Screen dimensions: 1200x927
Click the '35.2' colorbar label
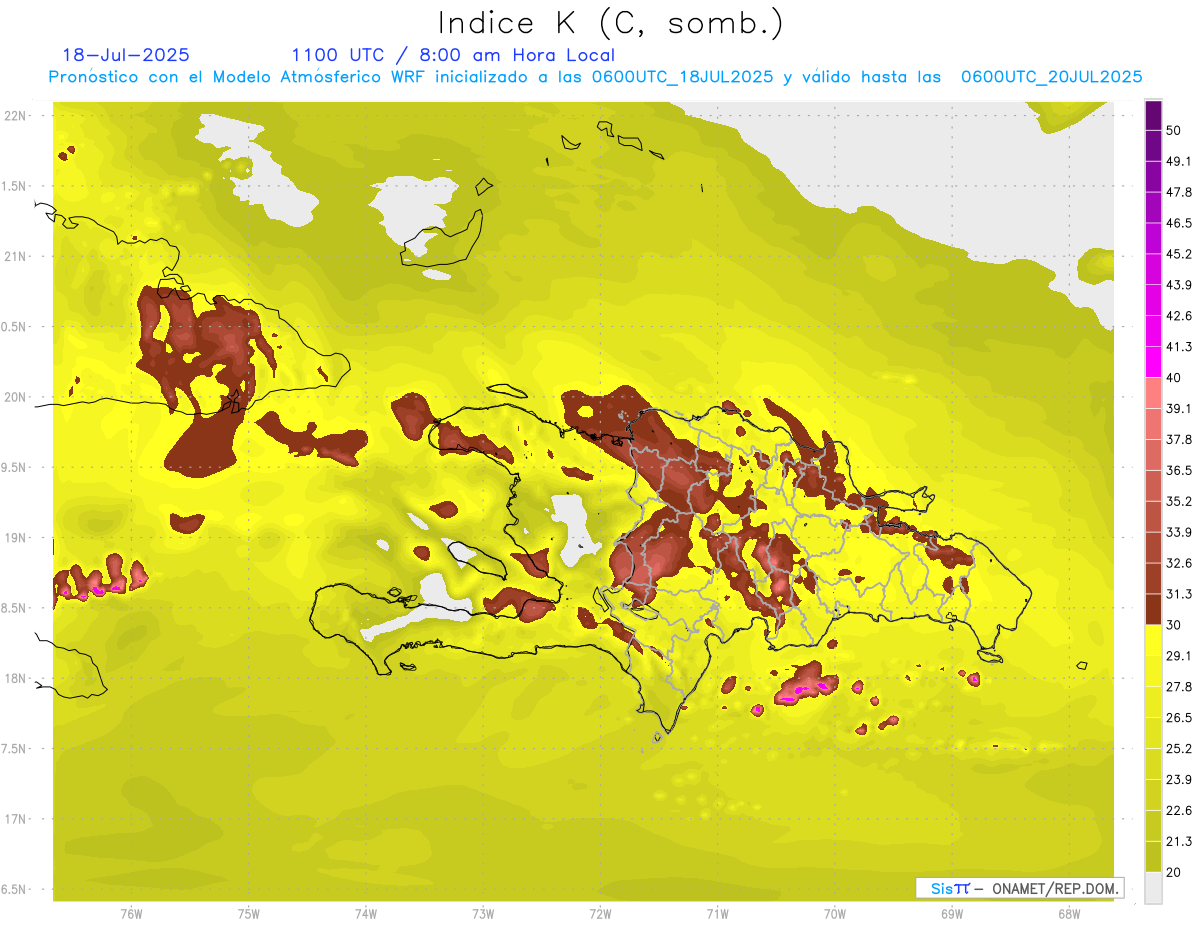(1180, 501)
